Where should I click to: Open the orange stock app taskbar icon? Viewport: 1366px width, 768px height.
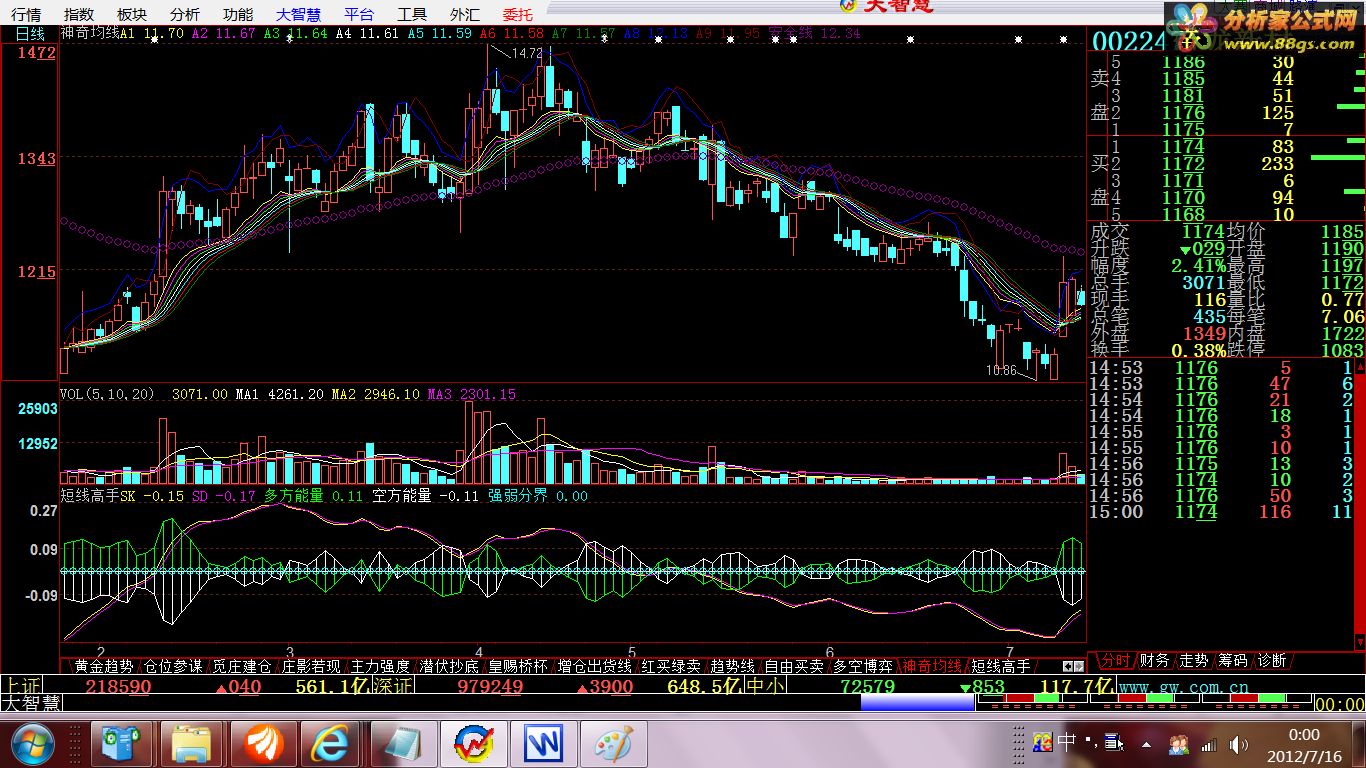[x=266, y=744]
